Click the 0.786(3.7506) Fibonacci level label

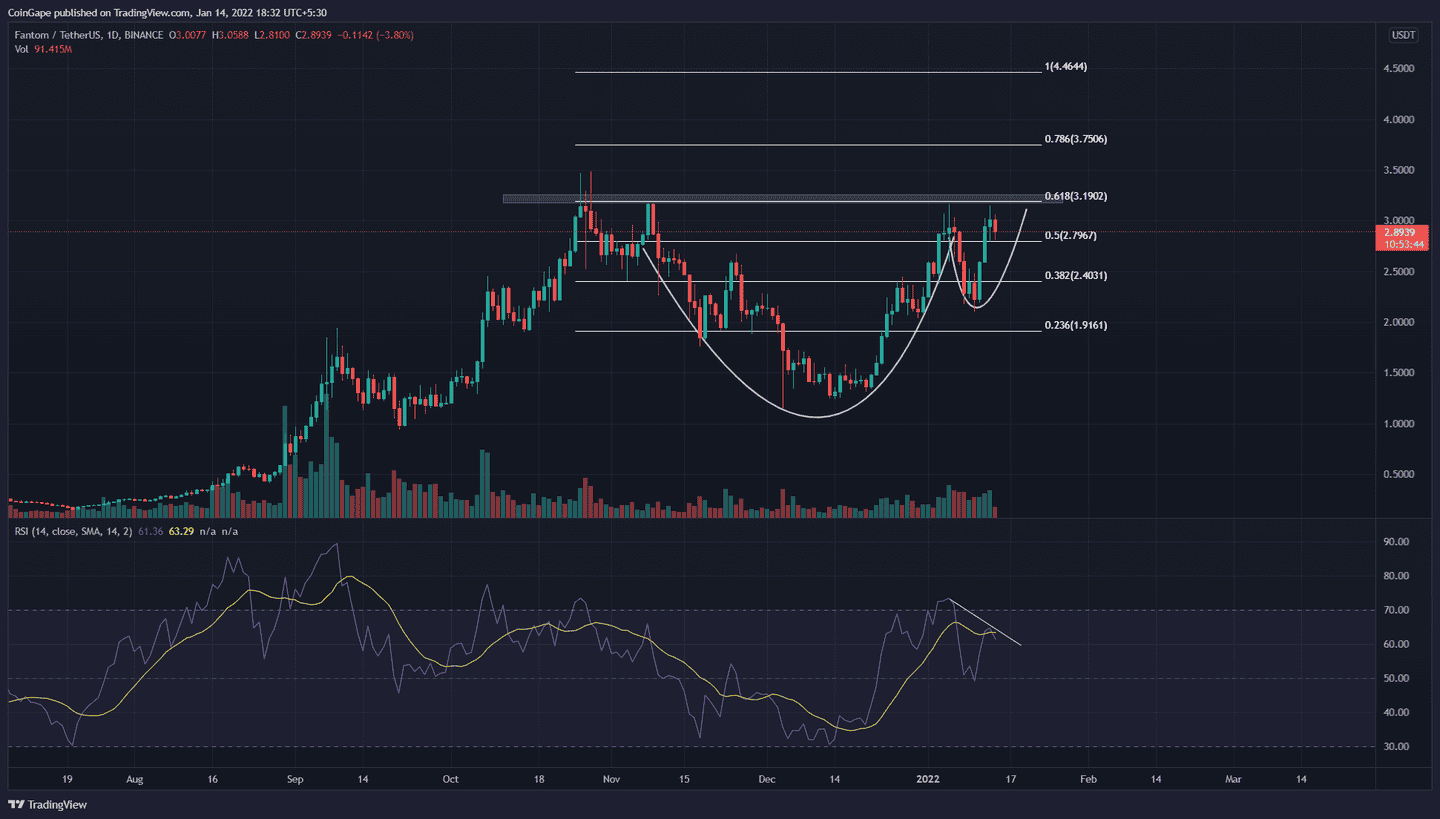(x=1077, y=139)
